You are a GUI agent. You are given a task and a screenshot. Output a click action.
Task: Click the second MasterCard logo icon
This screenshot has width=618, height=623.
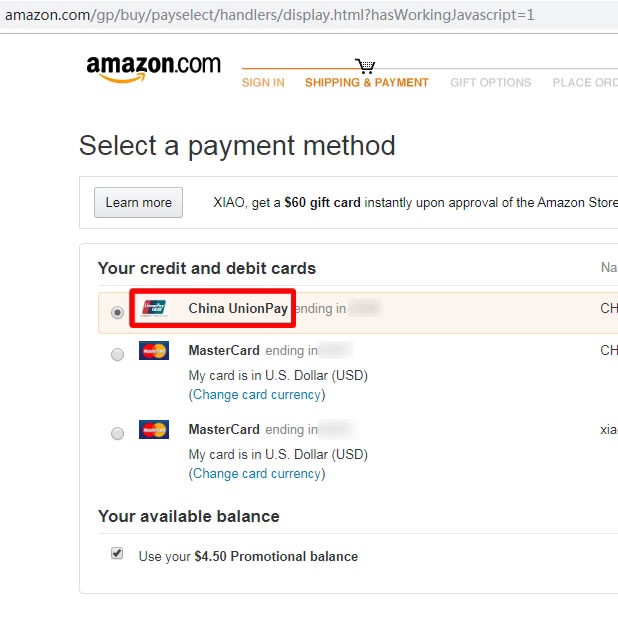pos(154,430)
